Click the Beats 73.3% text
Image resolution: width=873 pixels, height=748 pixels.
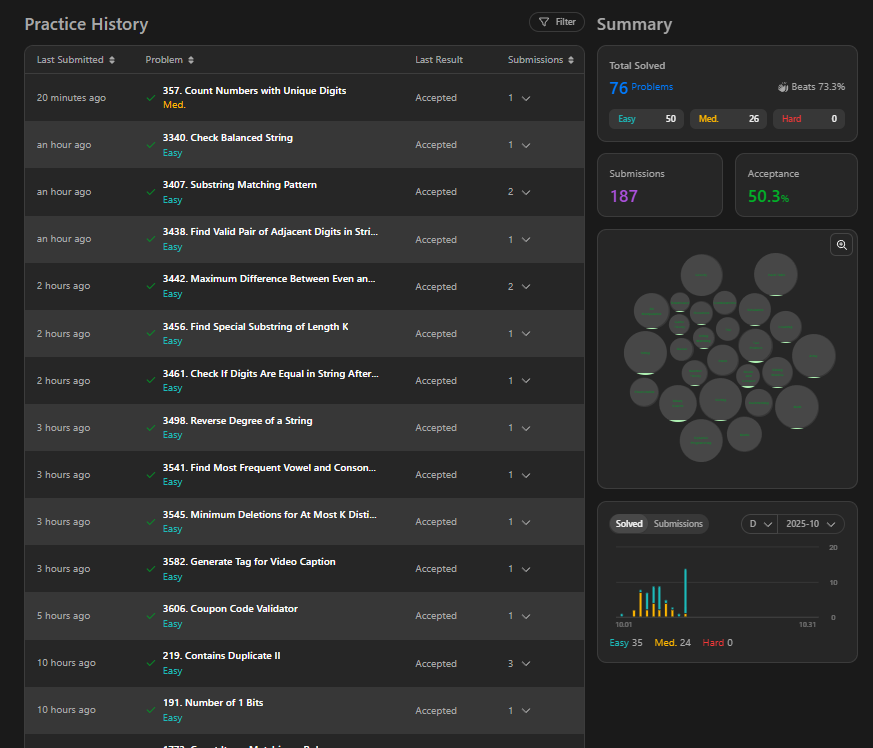click(818, 87)
